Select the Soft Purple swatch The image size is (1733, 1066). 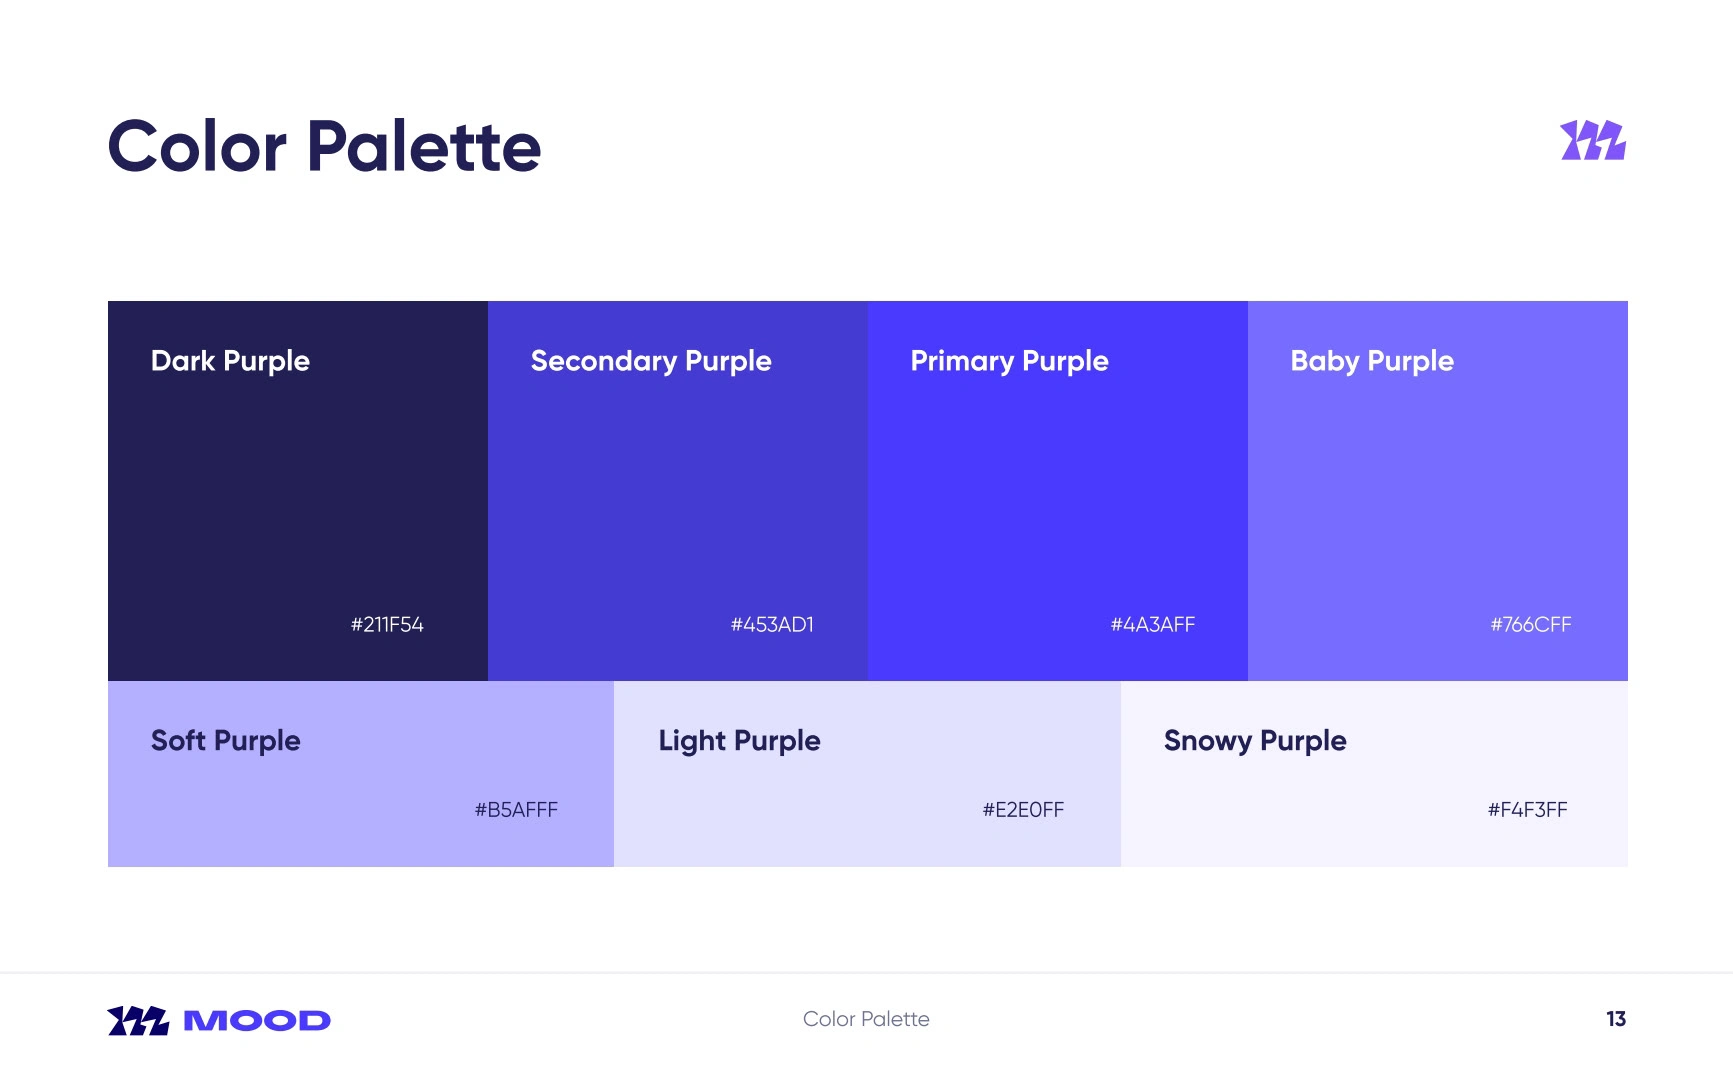click(360, 773)
